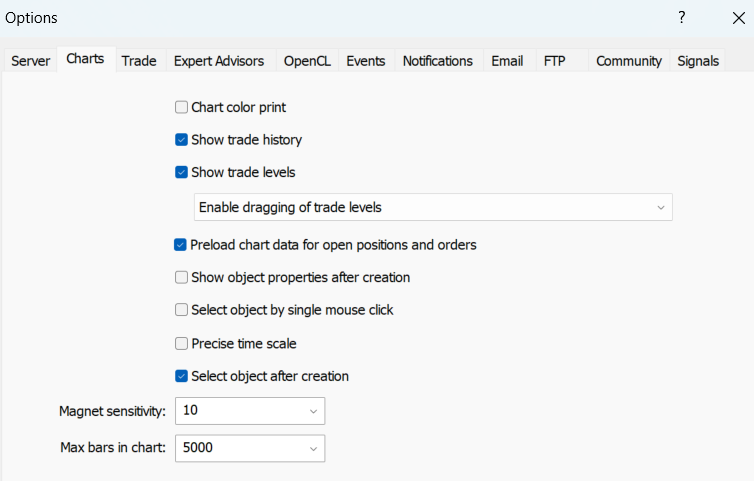Enable Precise time scale option
The image size is (754, 481).
(181, 343)
